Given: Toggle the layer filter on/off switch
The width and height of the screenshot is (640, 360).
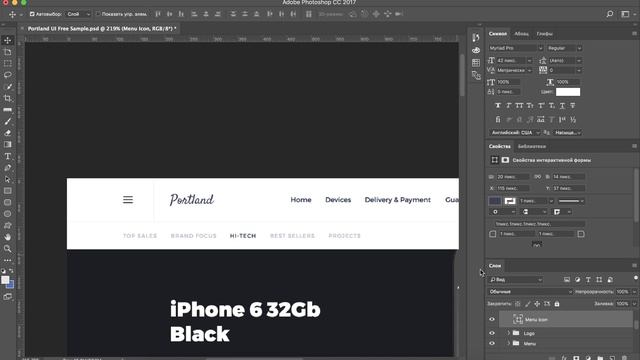Looking at the screenshot, I should 636,278.
